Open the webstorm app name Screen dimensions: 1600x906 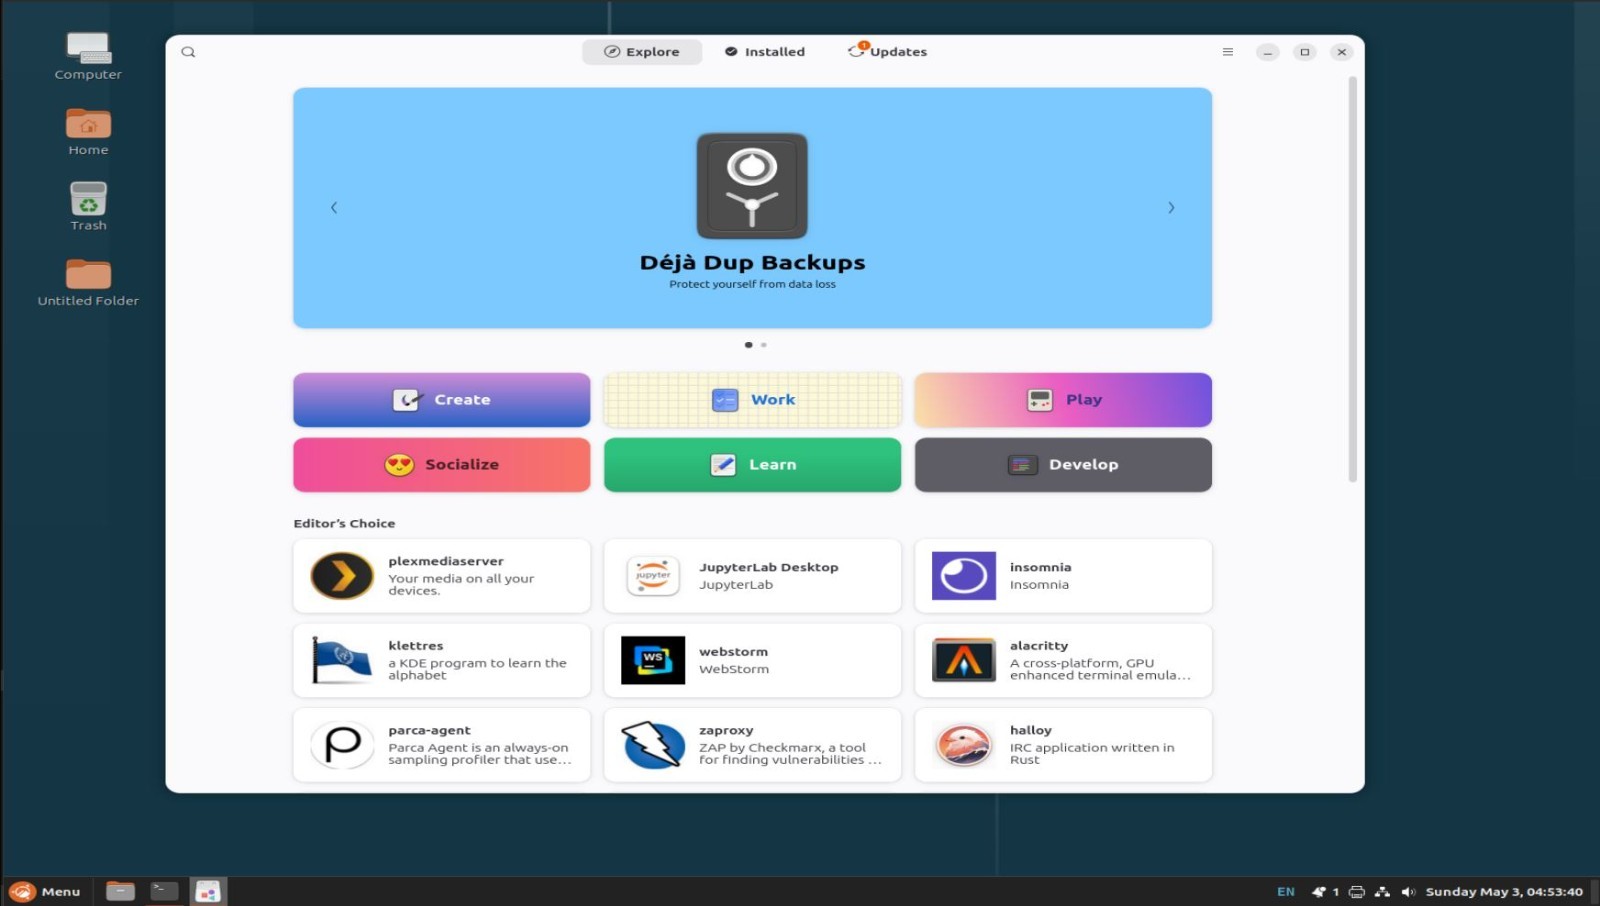tap(734, 652)
